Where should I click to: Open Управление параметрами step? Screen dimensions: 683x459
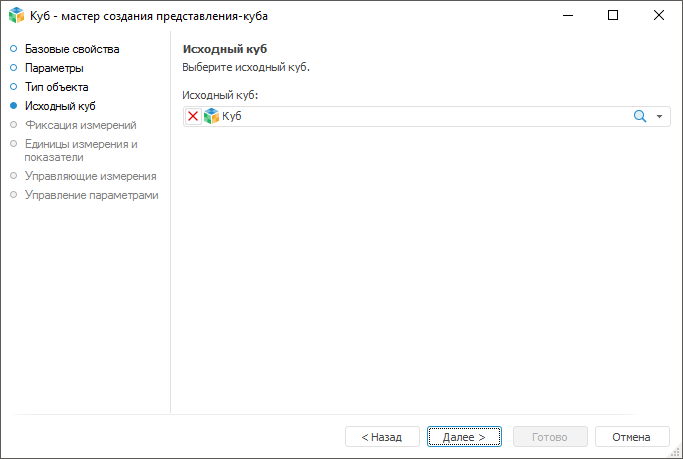pyautogui.click(x=91, y=195)
